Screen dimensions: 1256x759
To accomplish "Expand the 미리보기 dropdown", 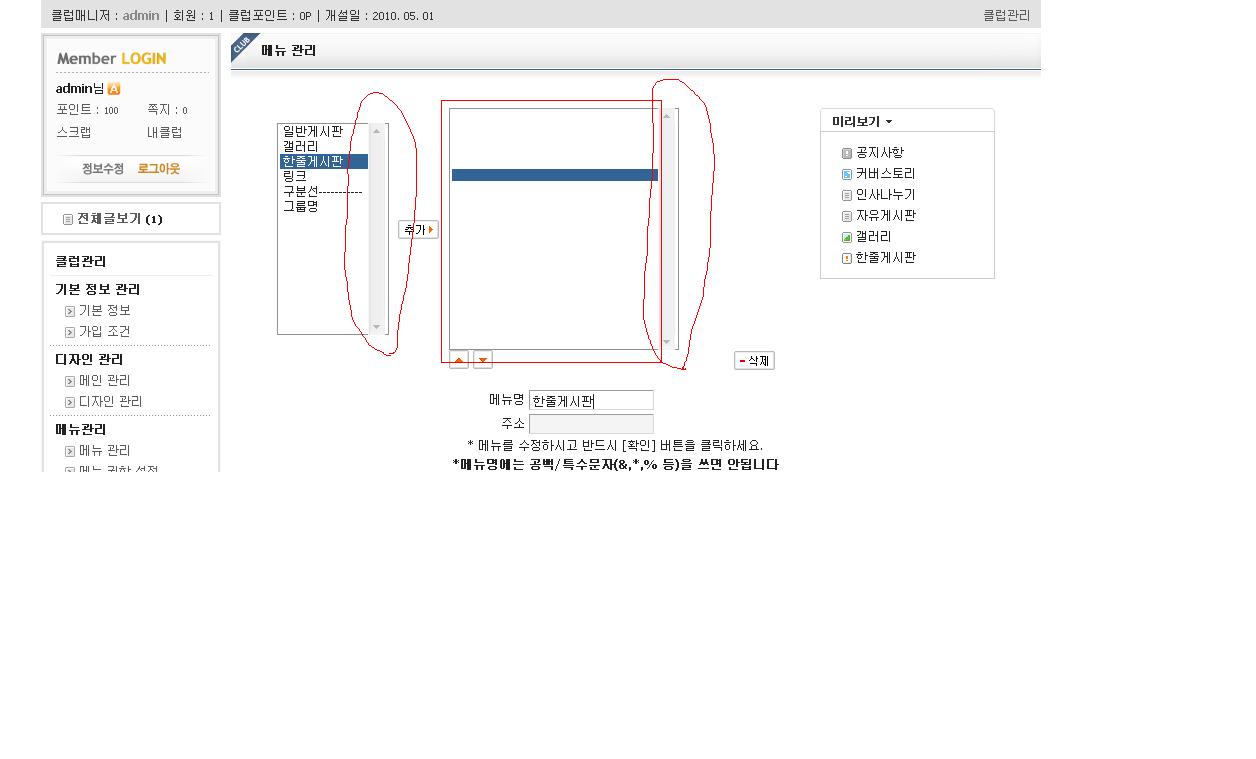I will (x=862, y=121).
